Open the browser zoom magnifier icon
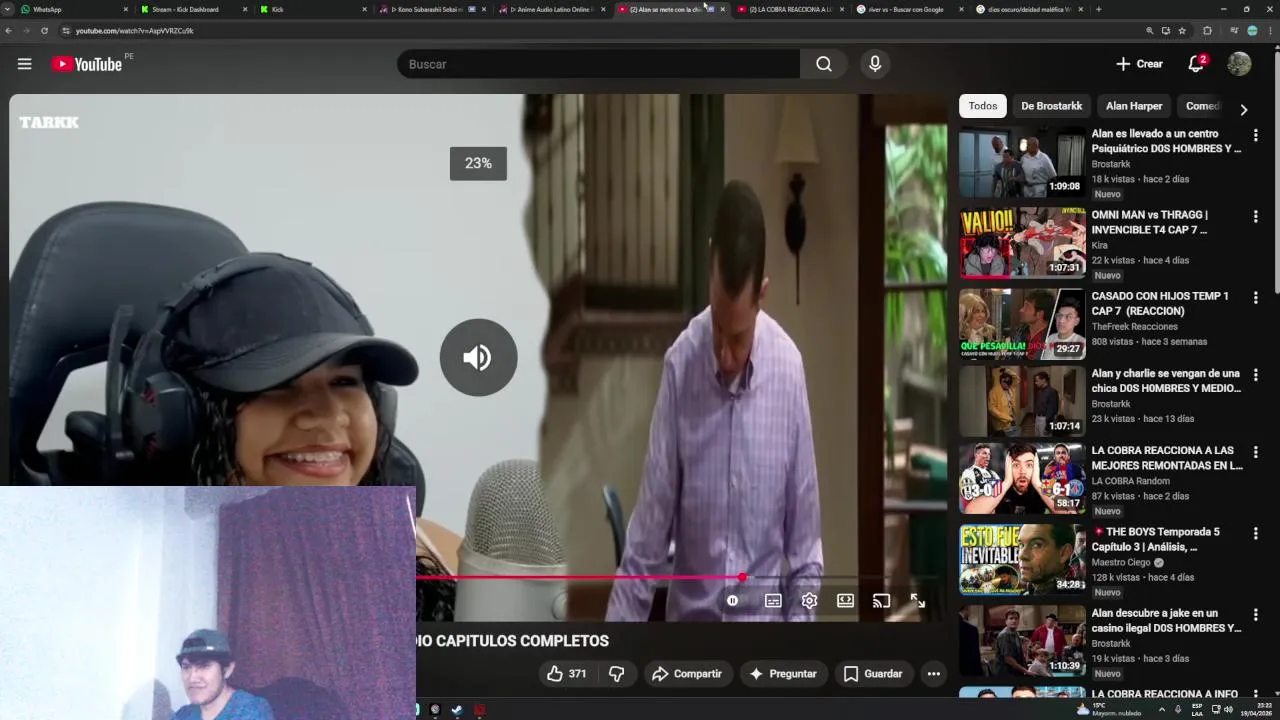The image size is (1280, 720). [x=1150, y=31]
